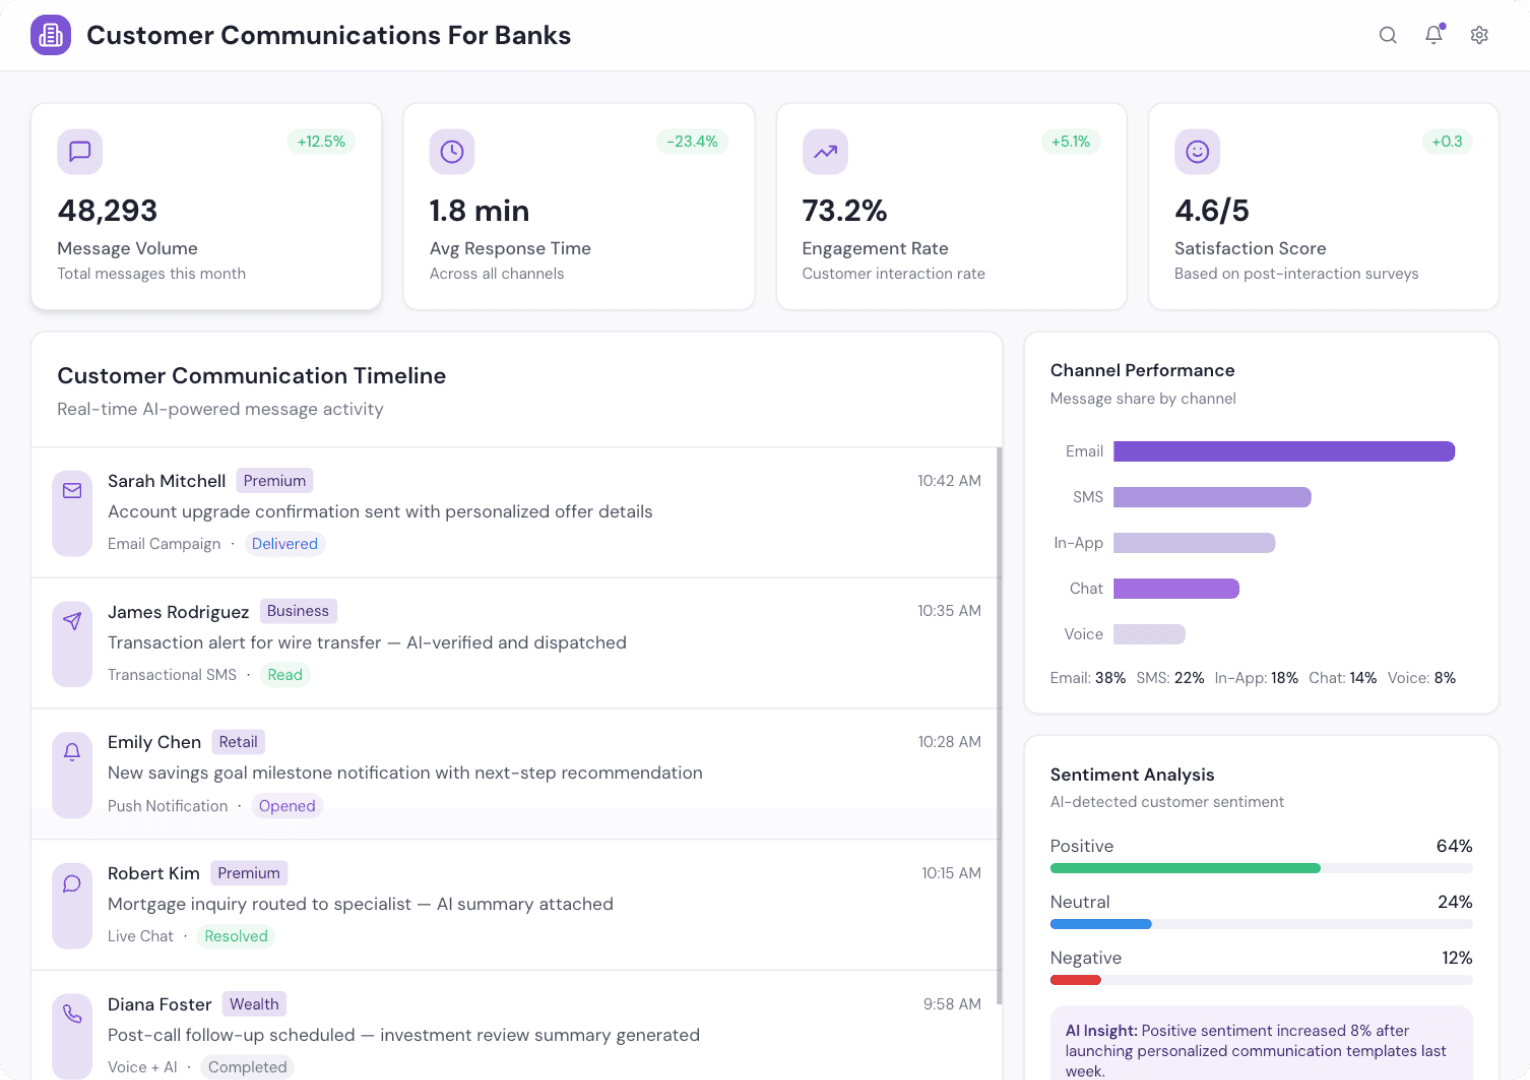Open search from the header magnifier icon
The width and height of the screenshot is (1530, 1080).
pyautogui.click(x=1388, y=34)
